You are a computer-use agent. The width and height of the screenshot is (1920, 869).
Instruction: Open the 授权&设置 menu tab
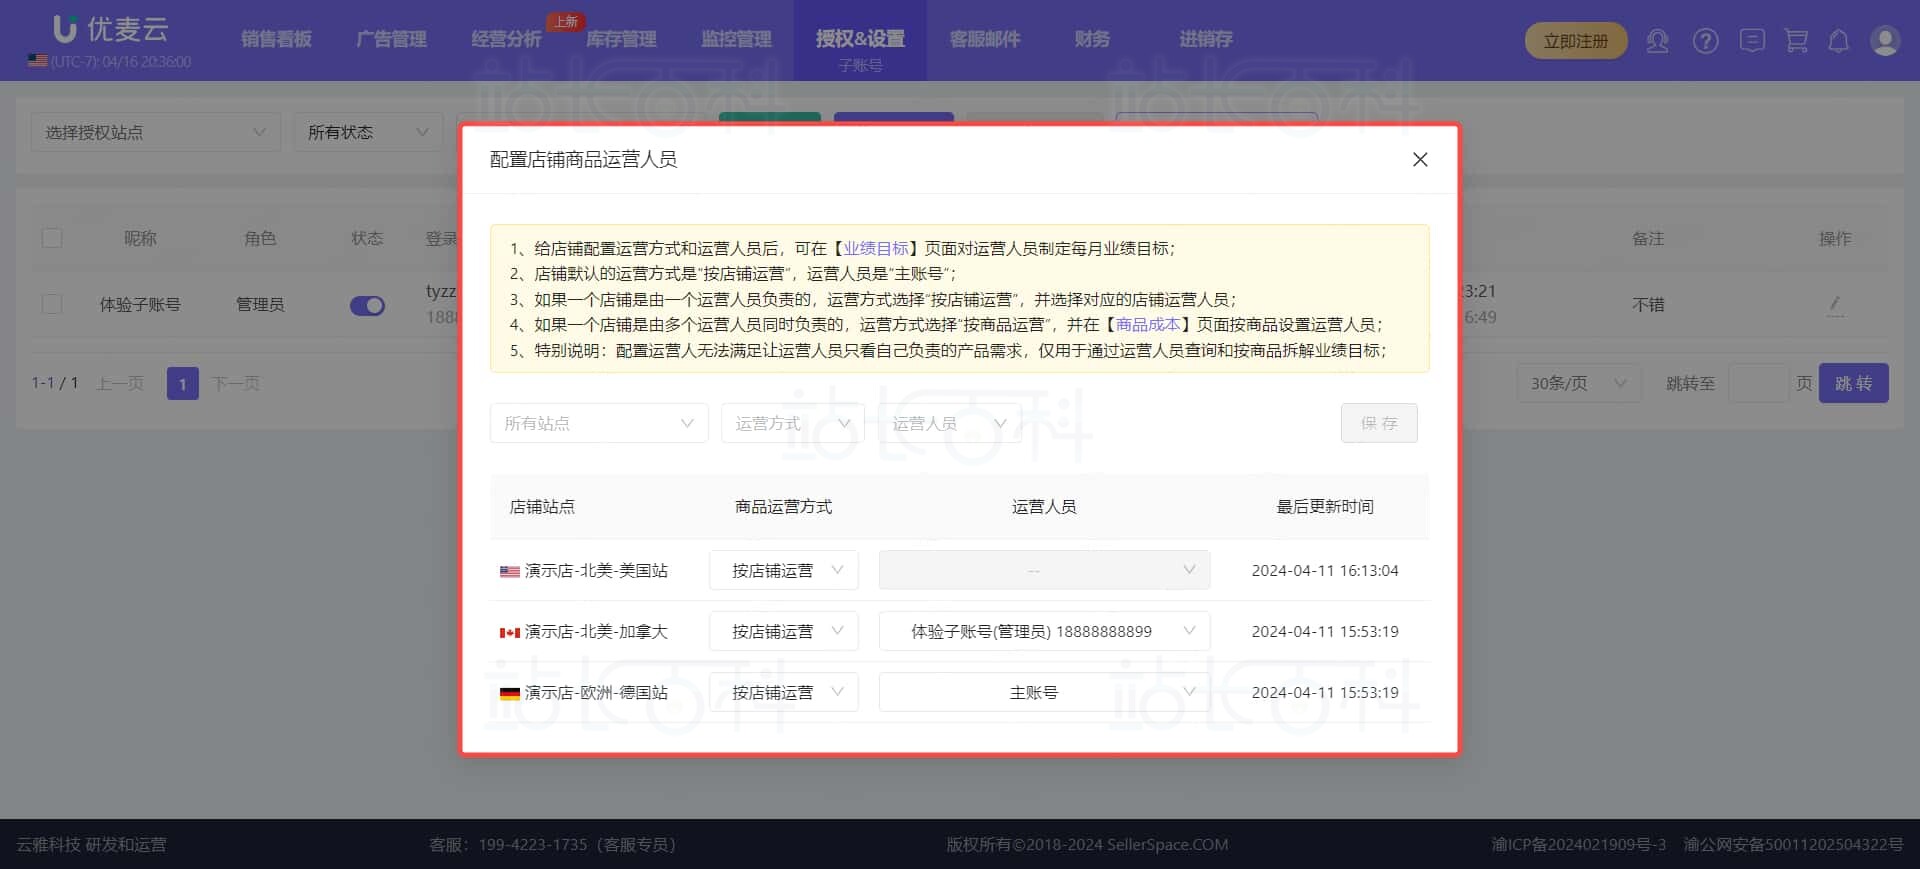859,39
